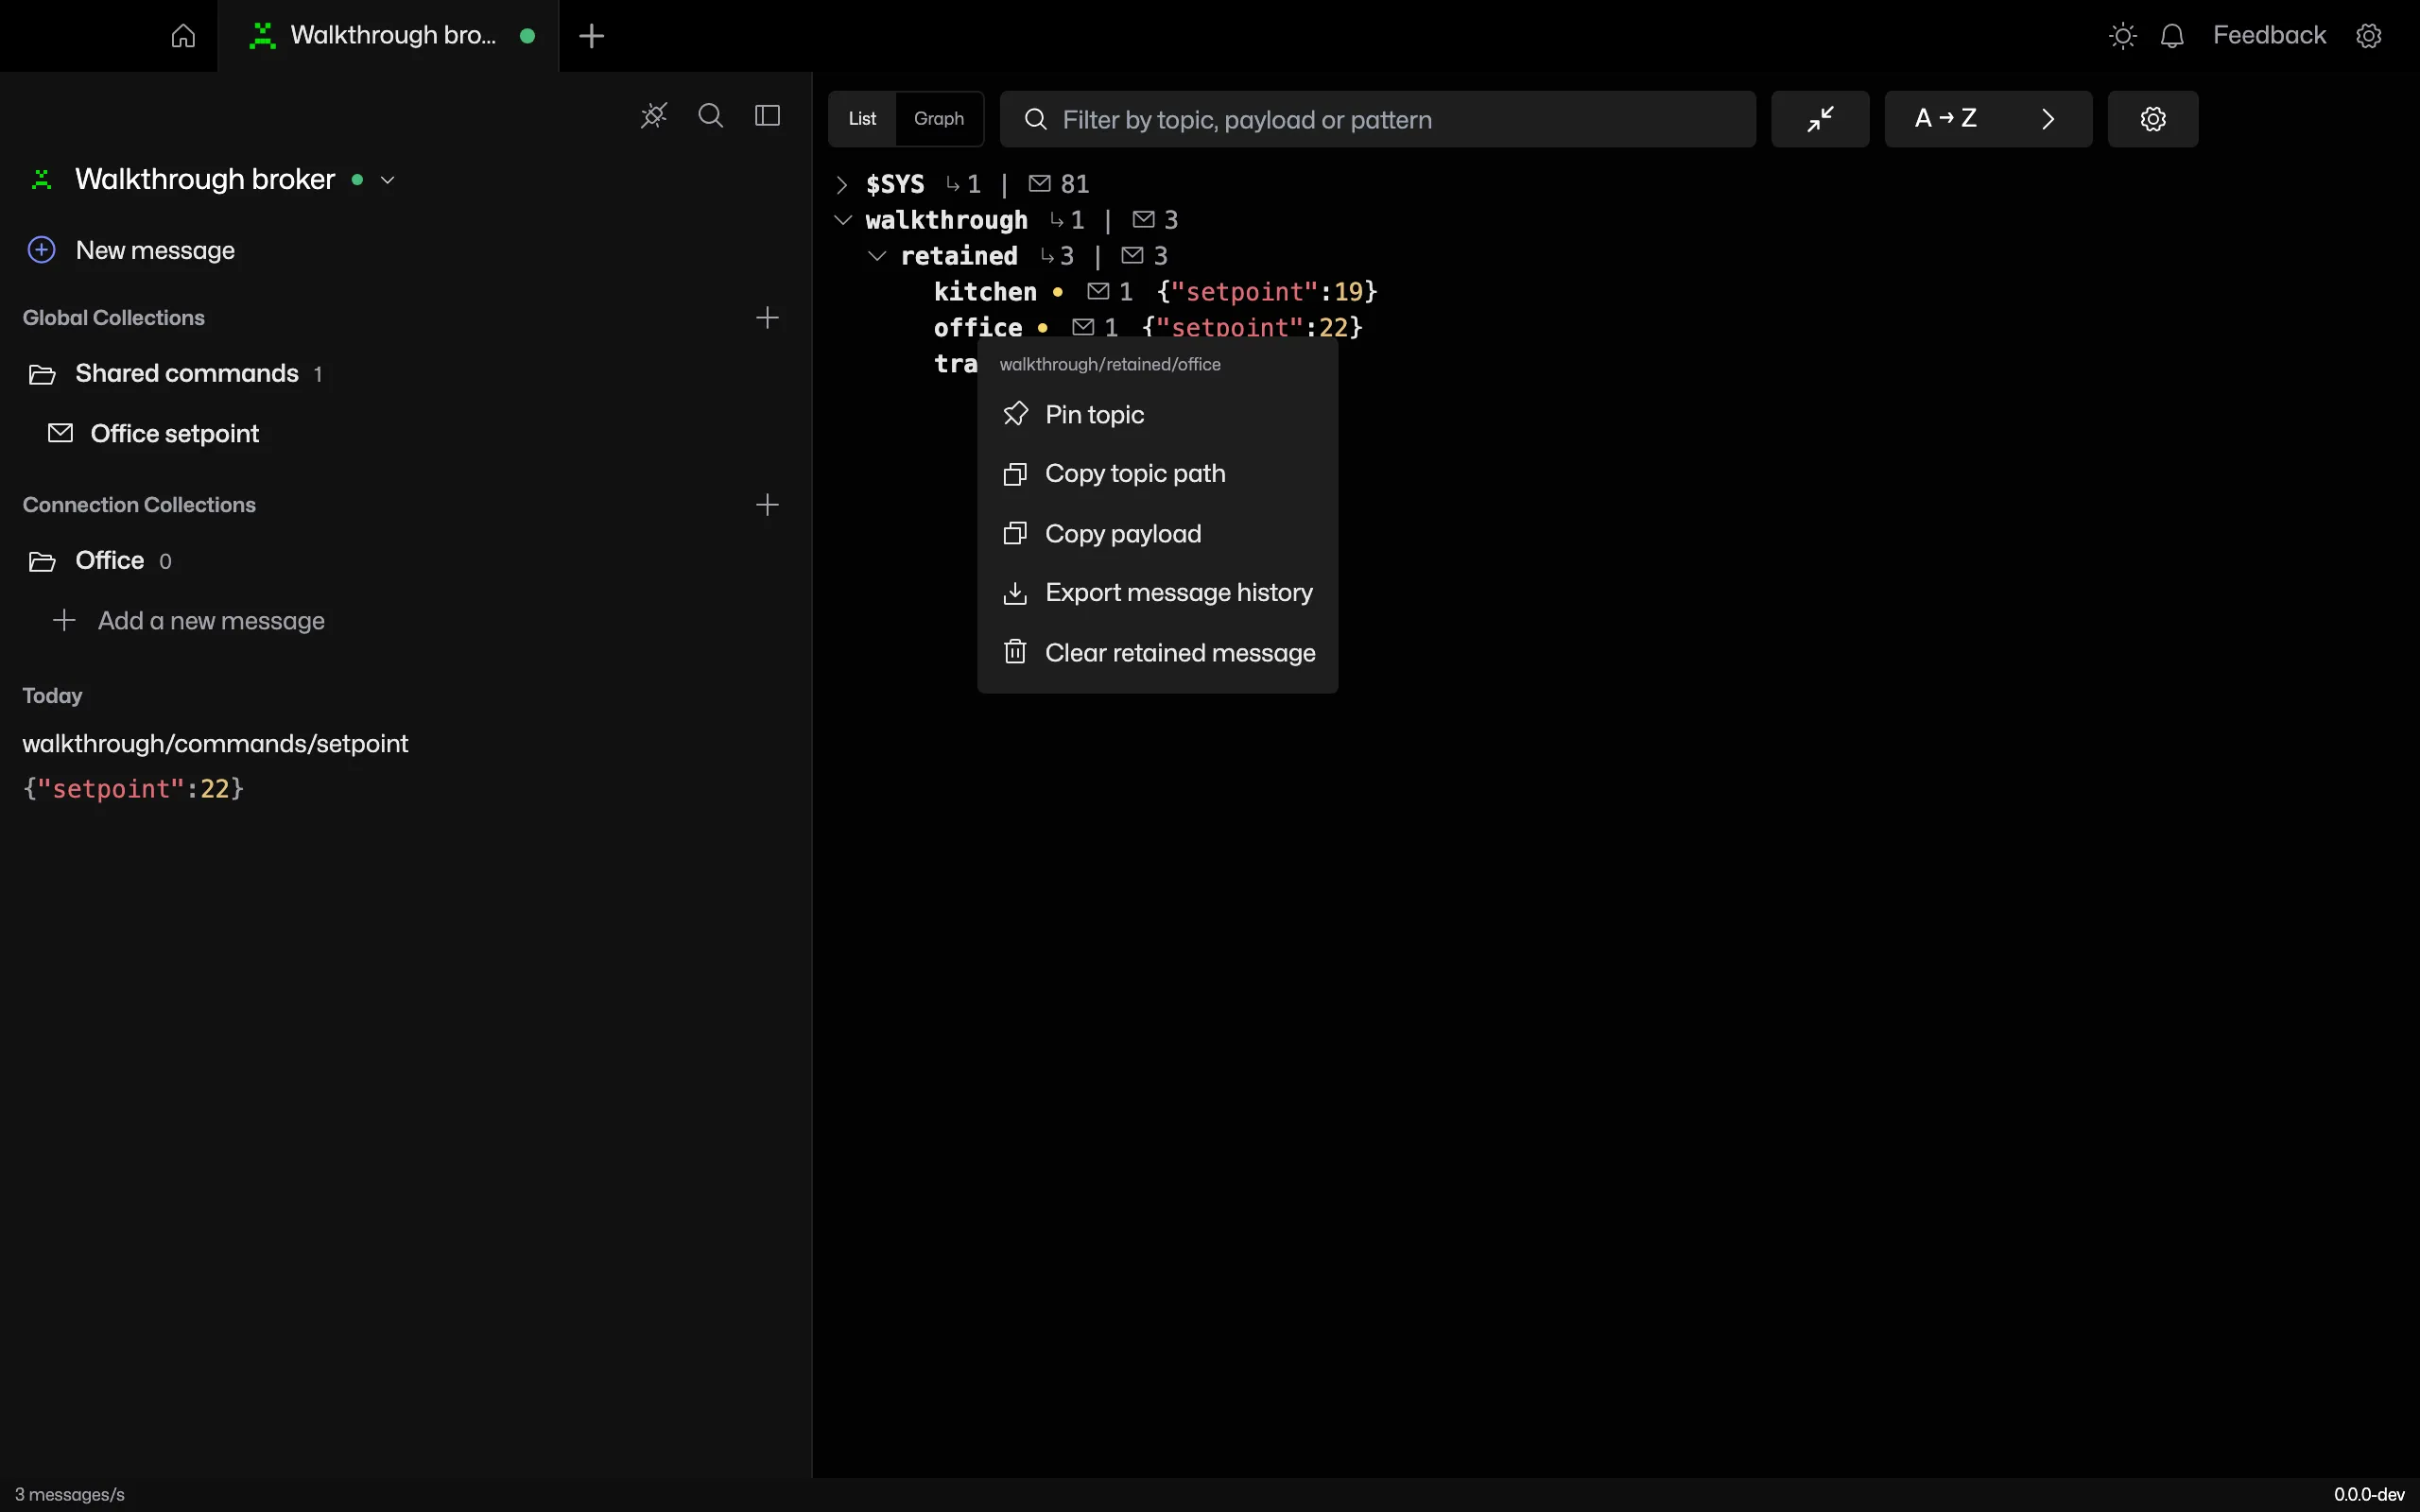Screen dimensions: 2420x1512
Task: Choose Copy topic path
Action: coord(1157,474)
